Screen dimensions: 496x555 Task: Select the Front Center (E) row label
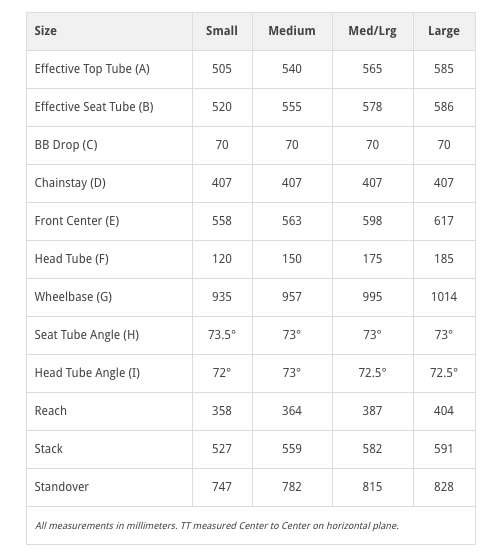(x=77, y=221)
